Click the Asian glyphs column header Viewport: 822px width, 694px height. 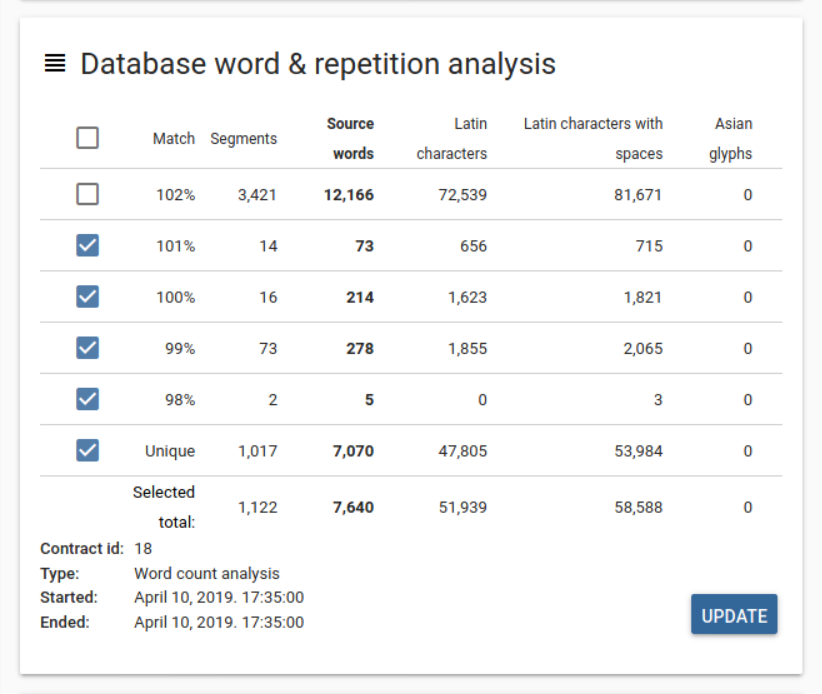[x=731, y=138]
